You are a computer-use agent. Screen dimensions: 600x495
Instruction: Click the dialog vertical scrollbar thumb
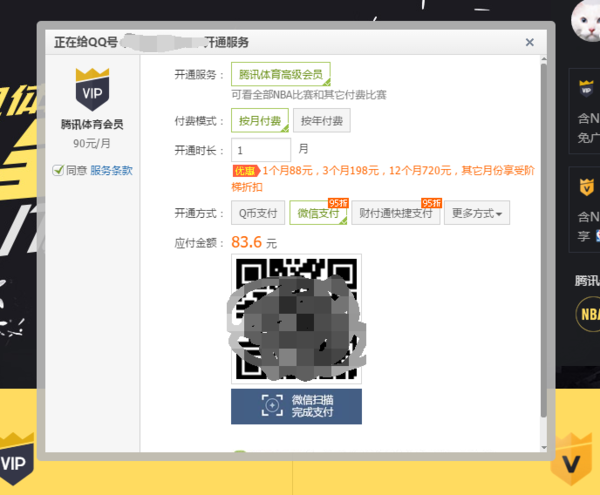tap(544, 241)
